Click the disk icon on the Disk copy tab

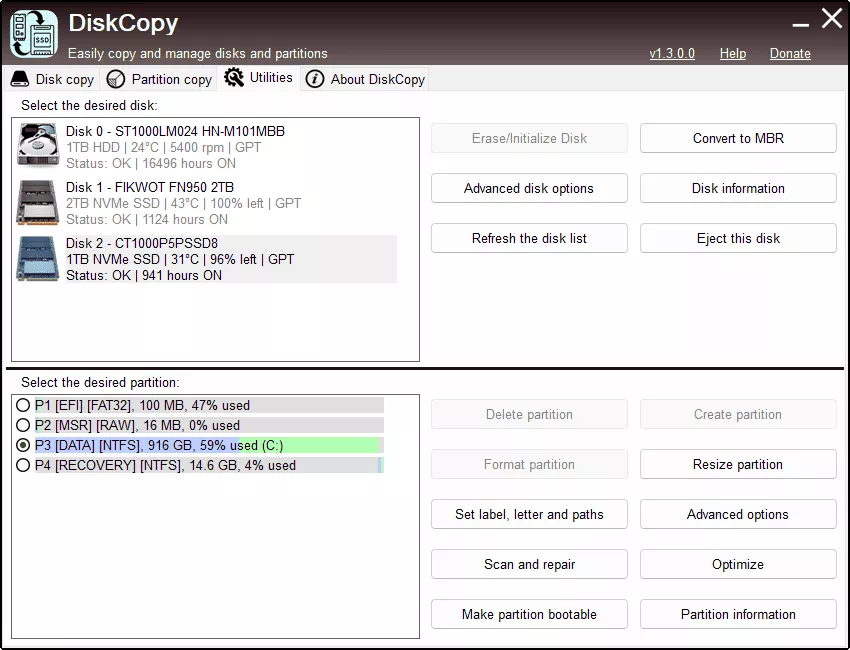point(18,77)
